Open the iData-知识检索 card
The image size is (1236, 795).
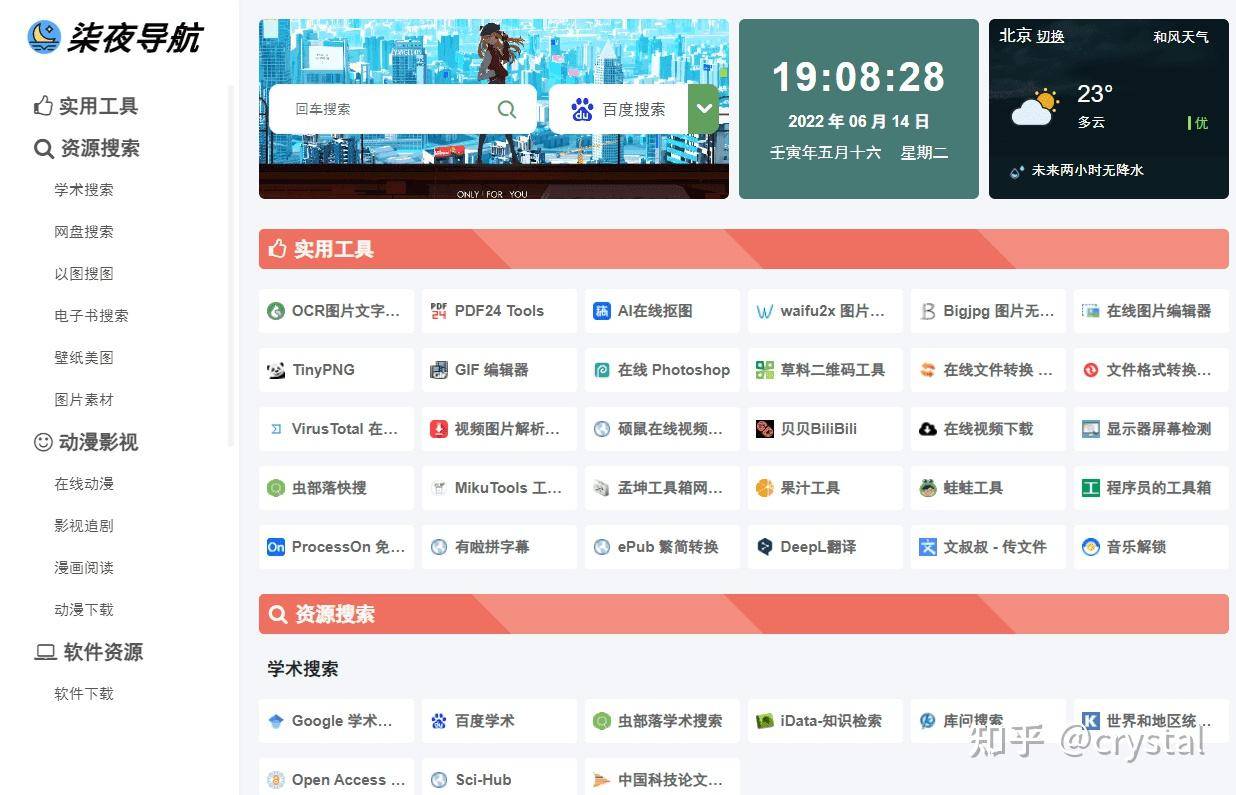[825, 721]
